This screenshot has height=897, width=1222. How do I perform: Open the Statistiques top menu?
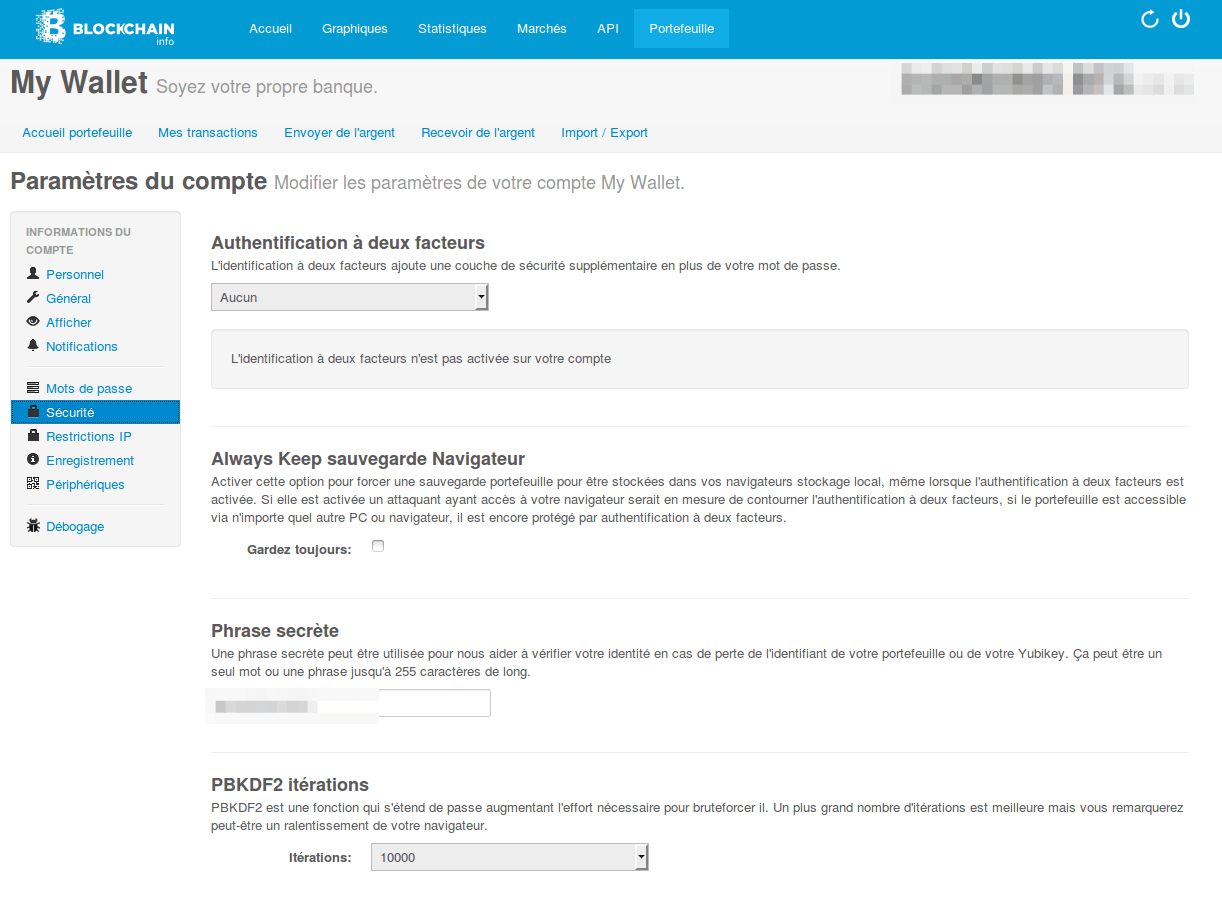coord(452,28)
